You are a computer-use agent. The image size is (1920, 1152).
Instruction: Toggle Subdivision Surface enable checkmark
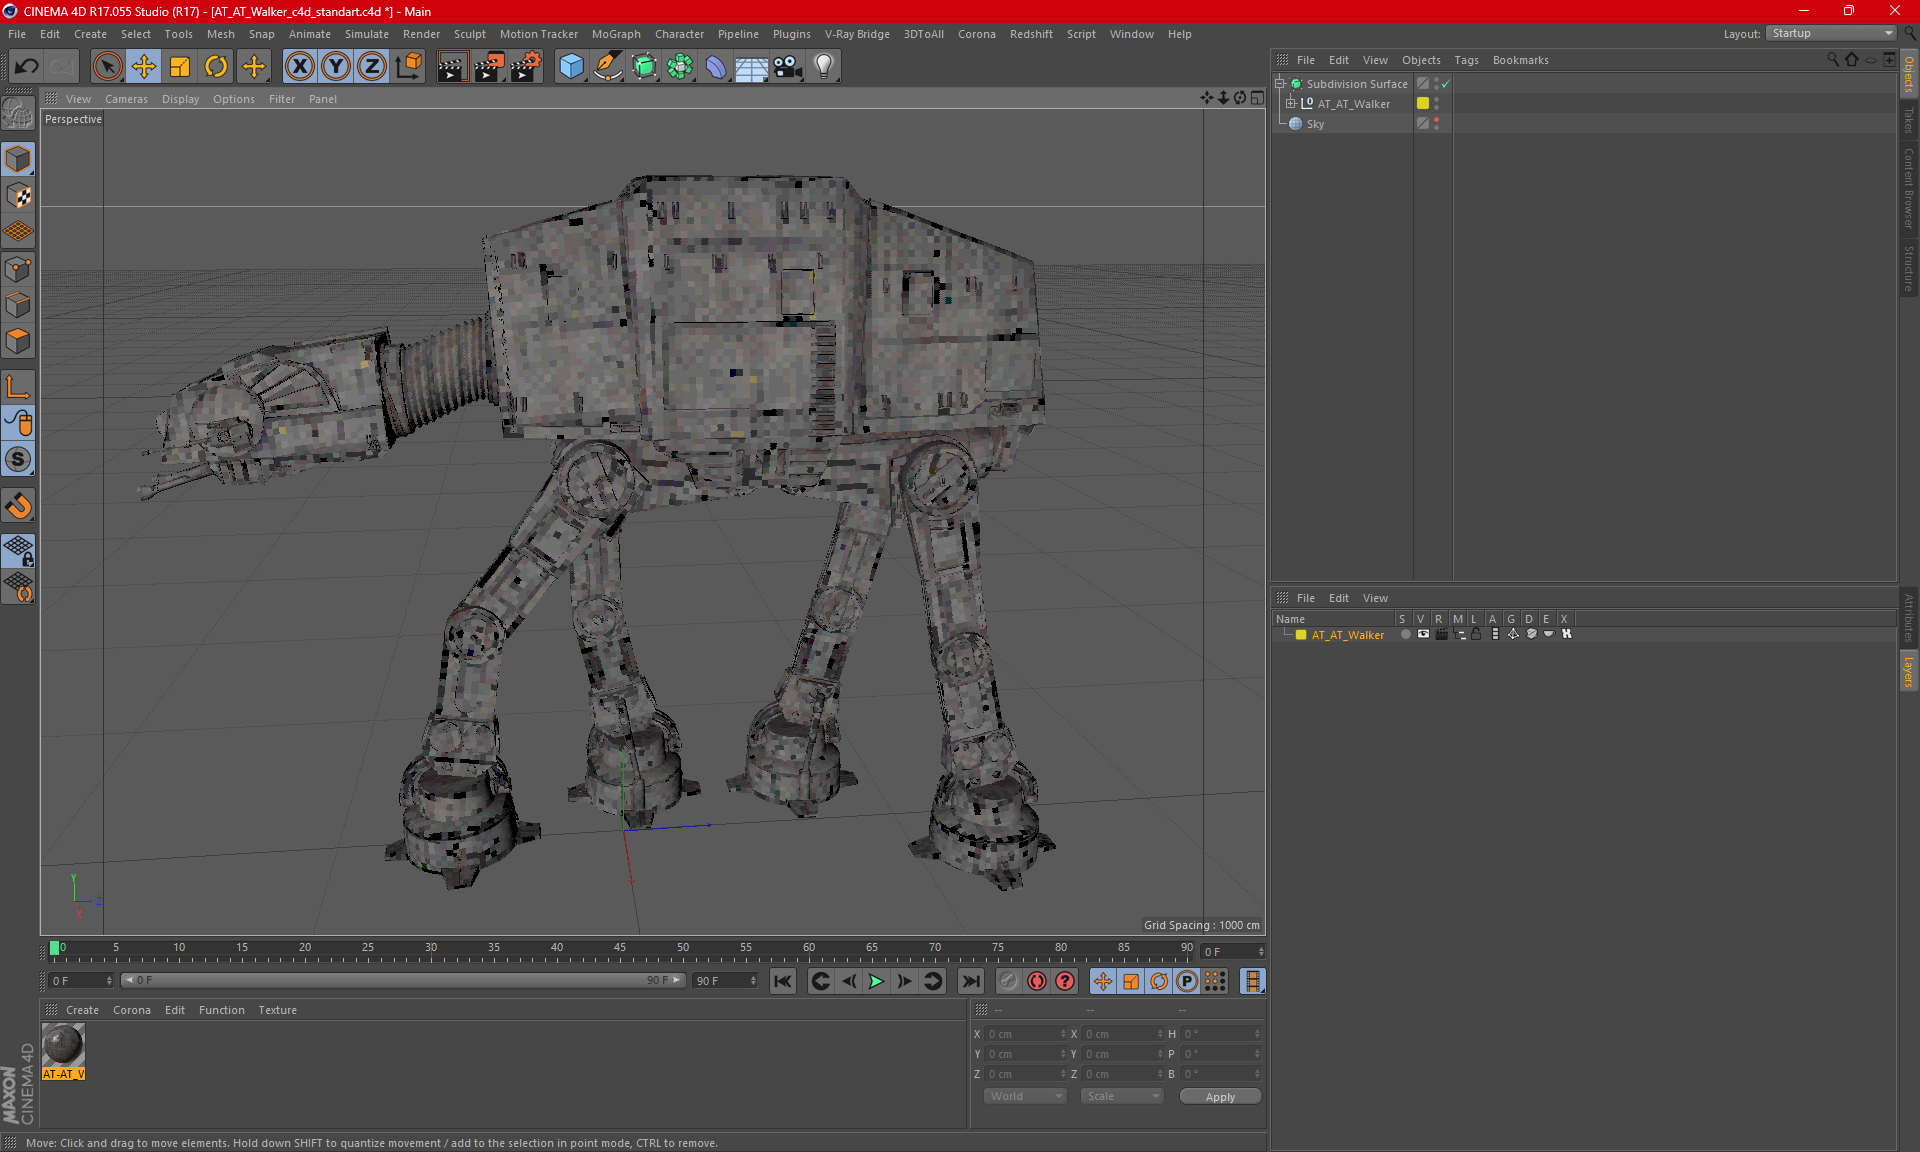[1445, 84]
